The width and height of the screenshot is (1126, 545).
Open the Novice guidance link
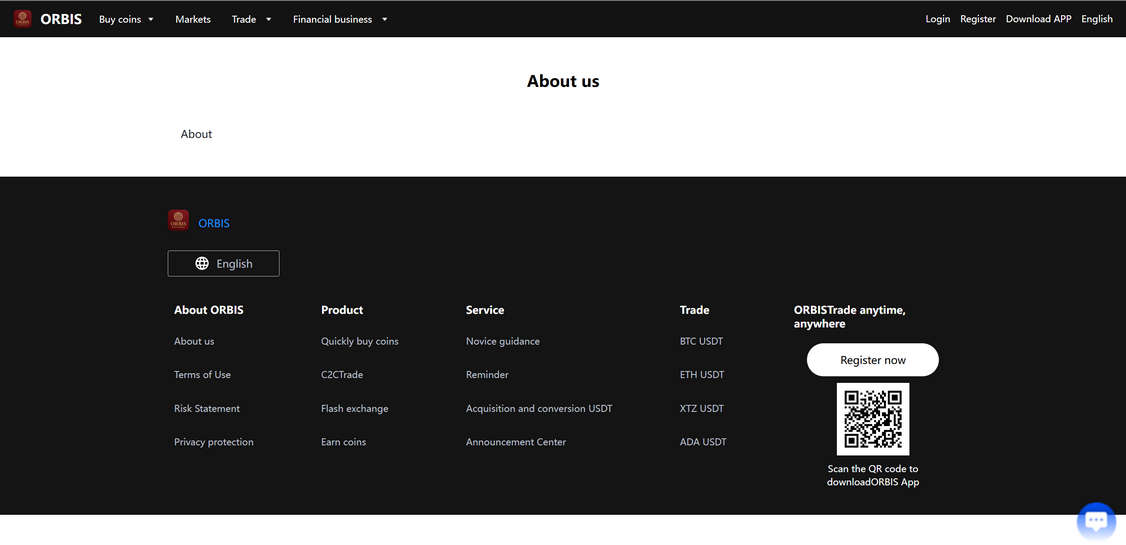coord(503,341)
